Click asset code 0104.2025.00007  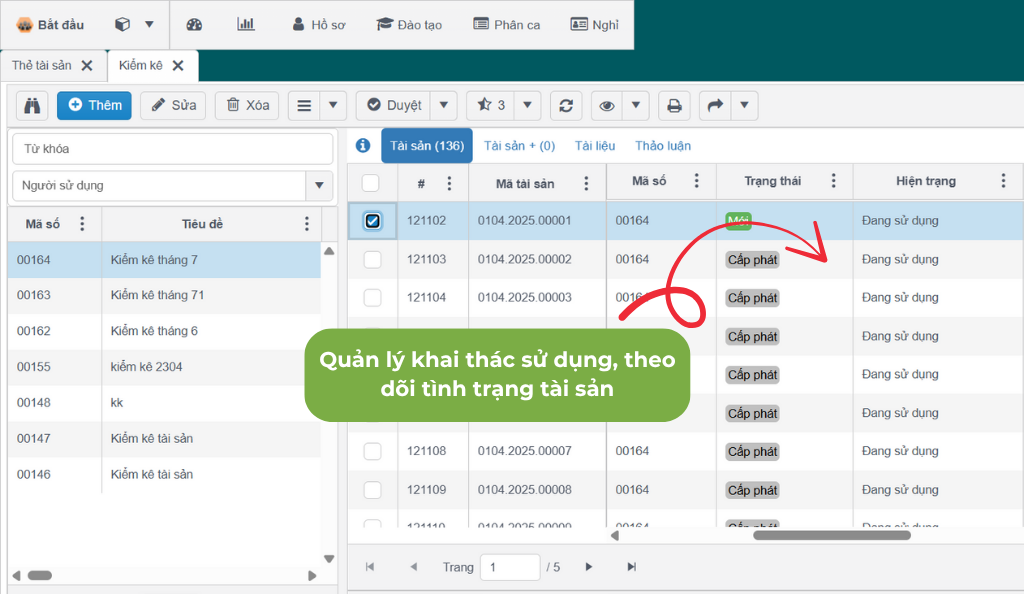524,451
